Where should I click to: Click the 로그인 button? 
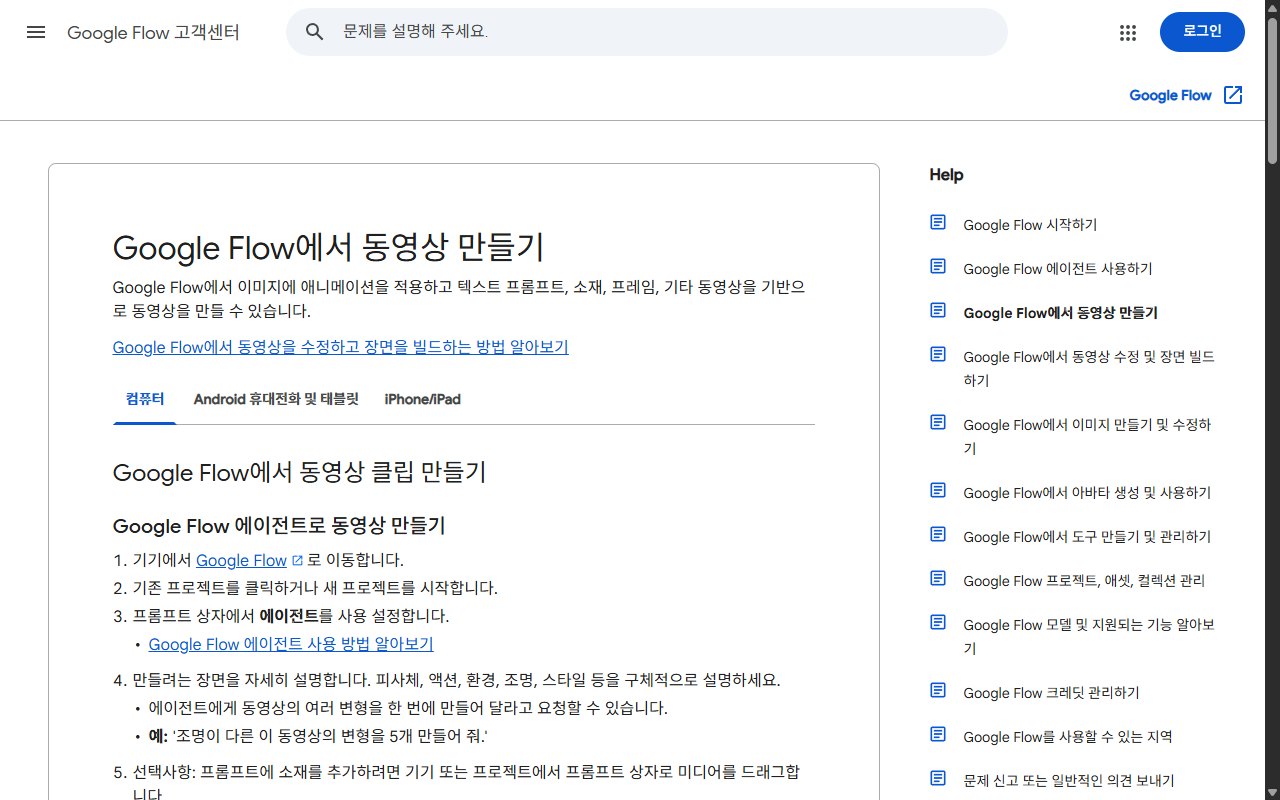(1202, 32)
